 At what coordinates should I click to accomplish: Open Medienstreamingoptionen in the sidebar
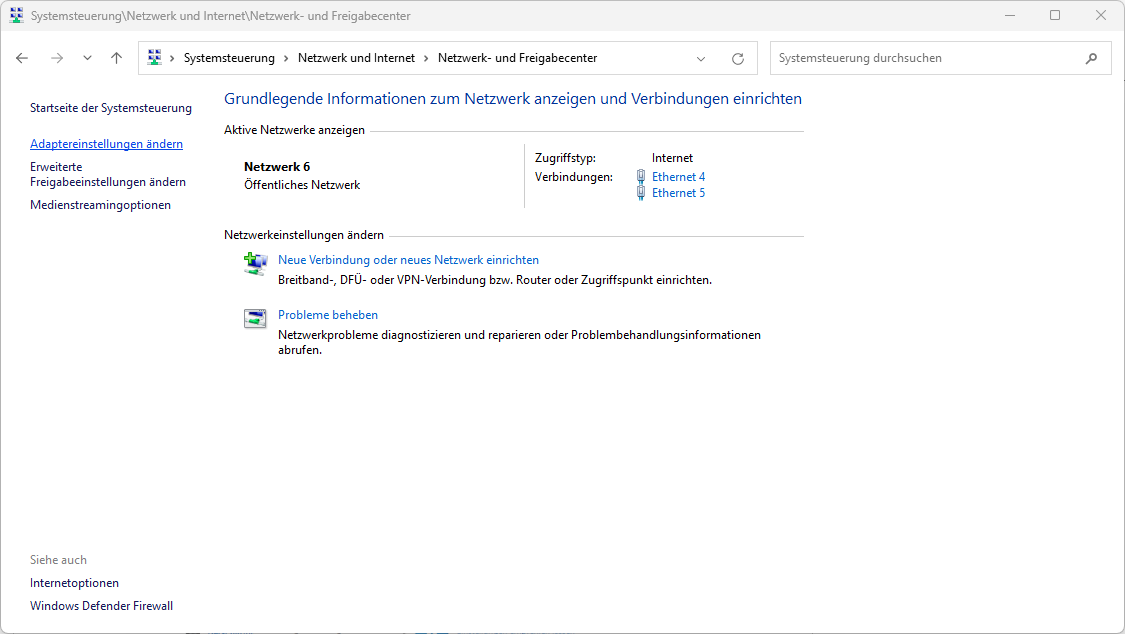[x=100, y=205]
